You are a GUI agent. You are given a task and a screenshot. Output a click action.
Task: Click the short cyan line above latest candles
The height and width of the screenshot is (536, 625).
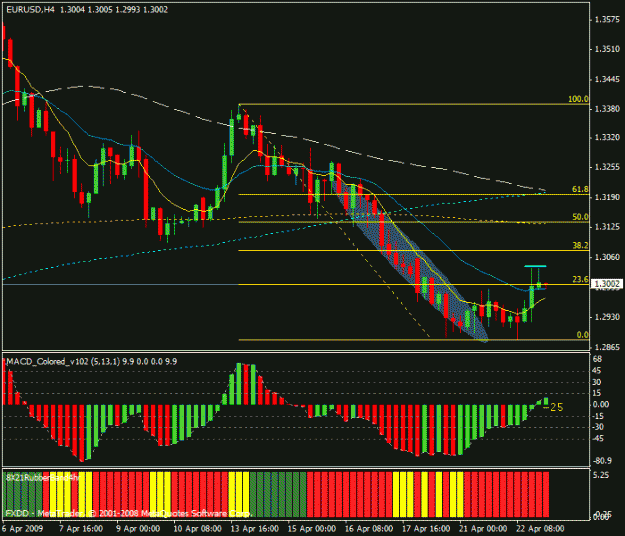coord(535,266)
